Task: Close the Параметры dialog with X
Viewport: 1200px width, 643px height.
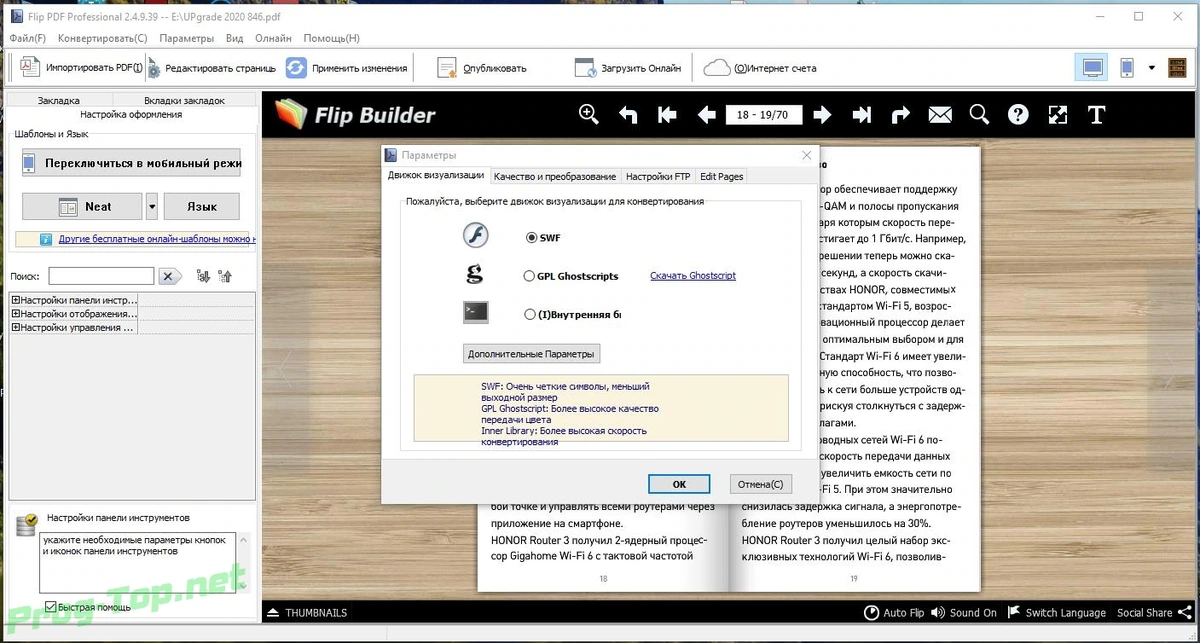Action: tap(806, 155)
